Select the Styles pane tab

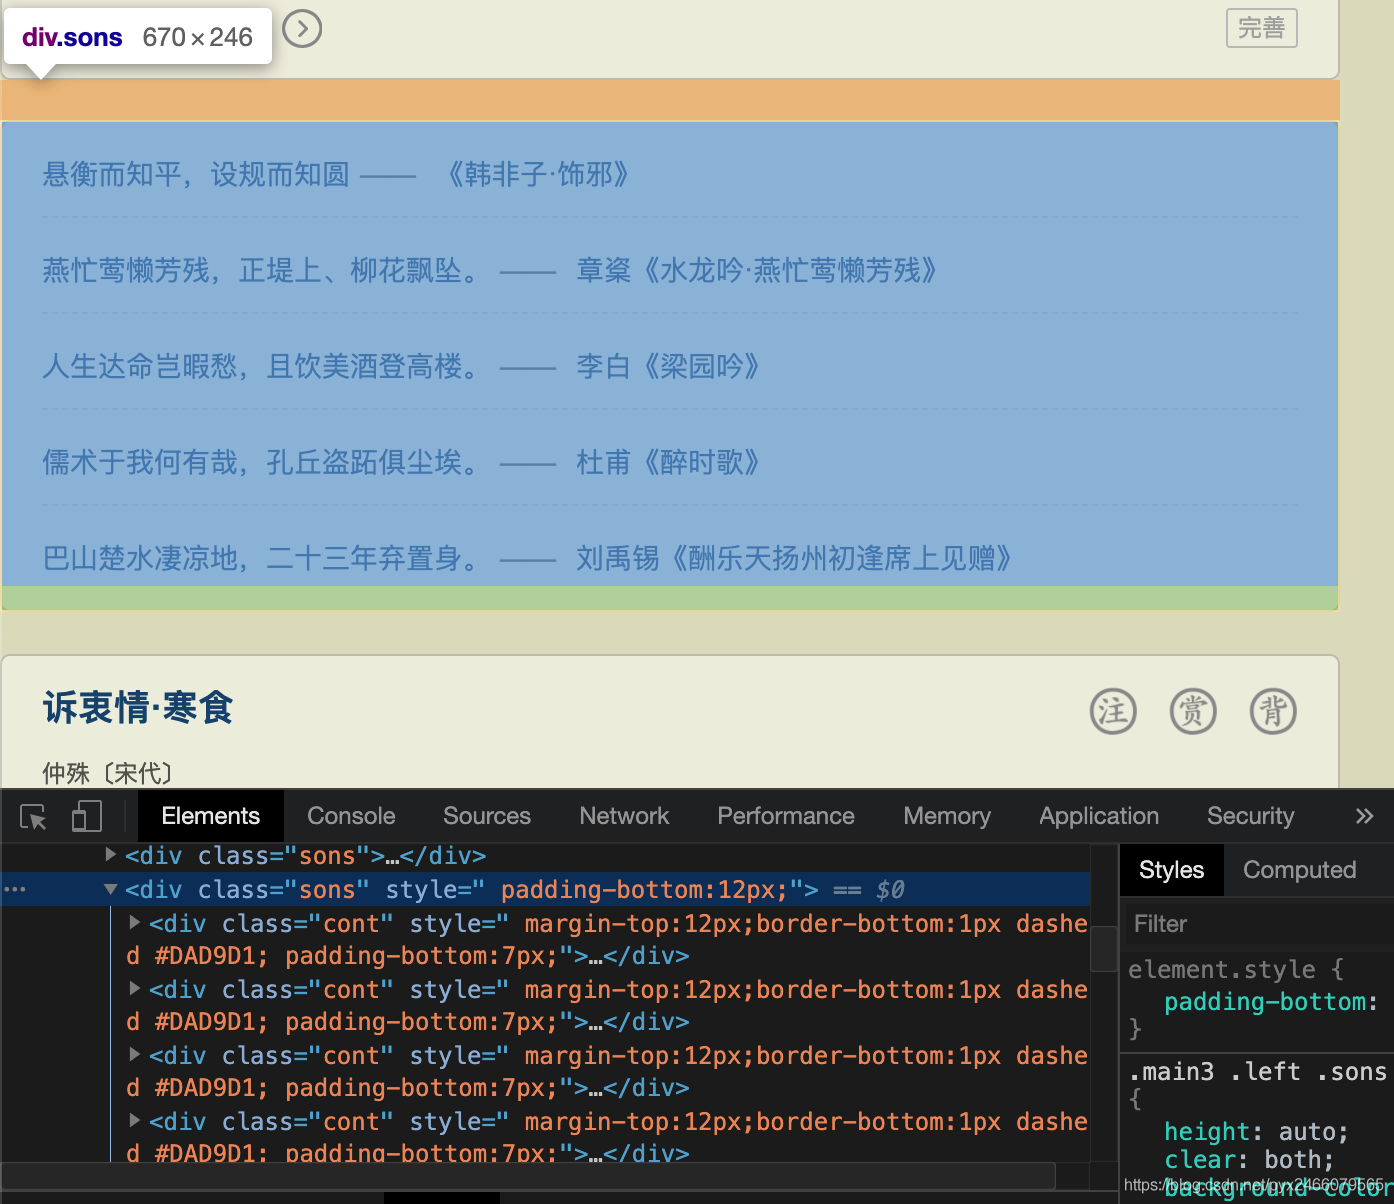(x=1171, y=870)
